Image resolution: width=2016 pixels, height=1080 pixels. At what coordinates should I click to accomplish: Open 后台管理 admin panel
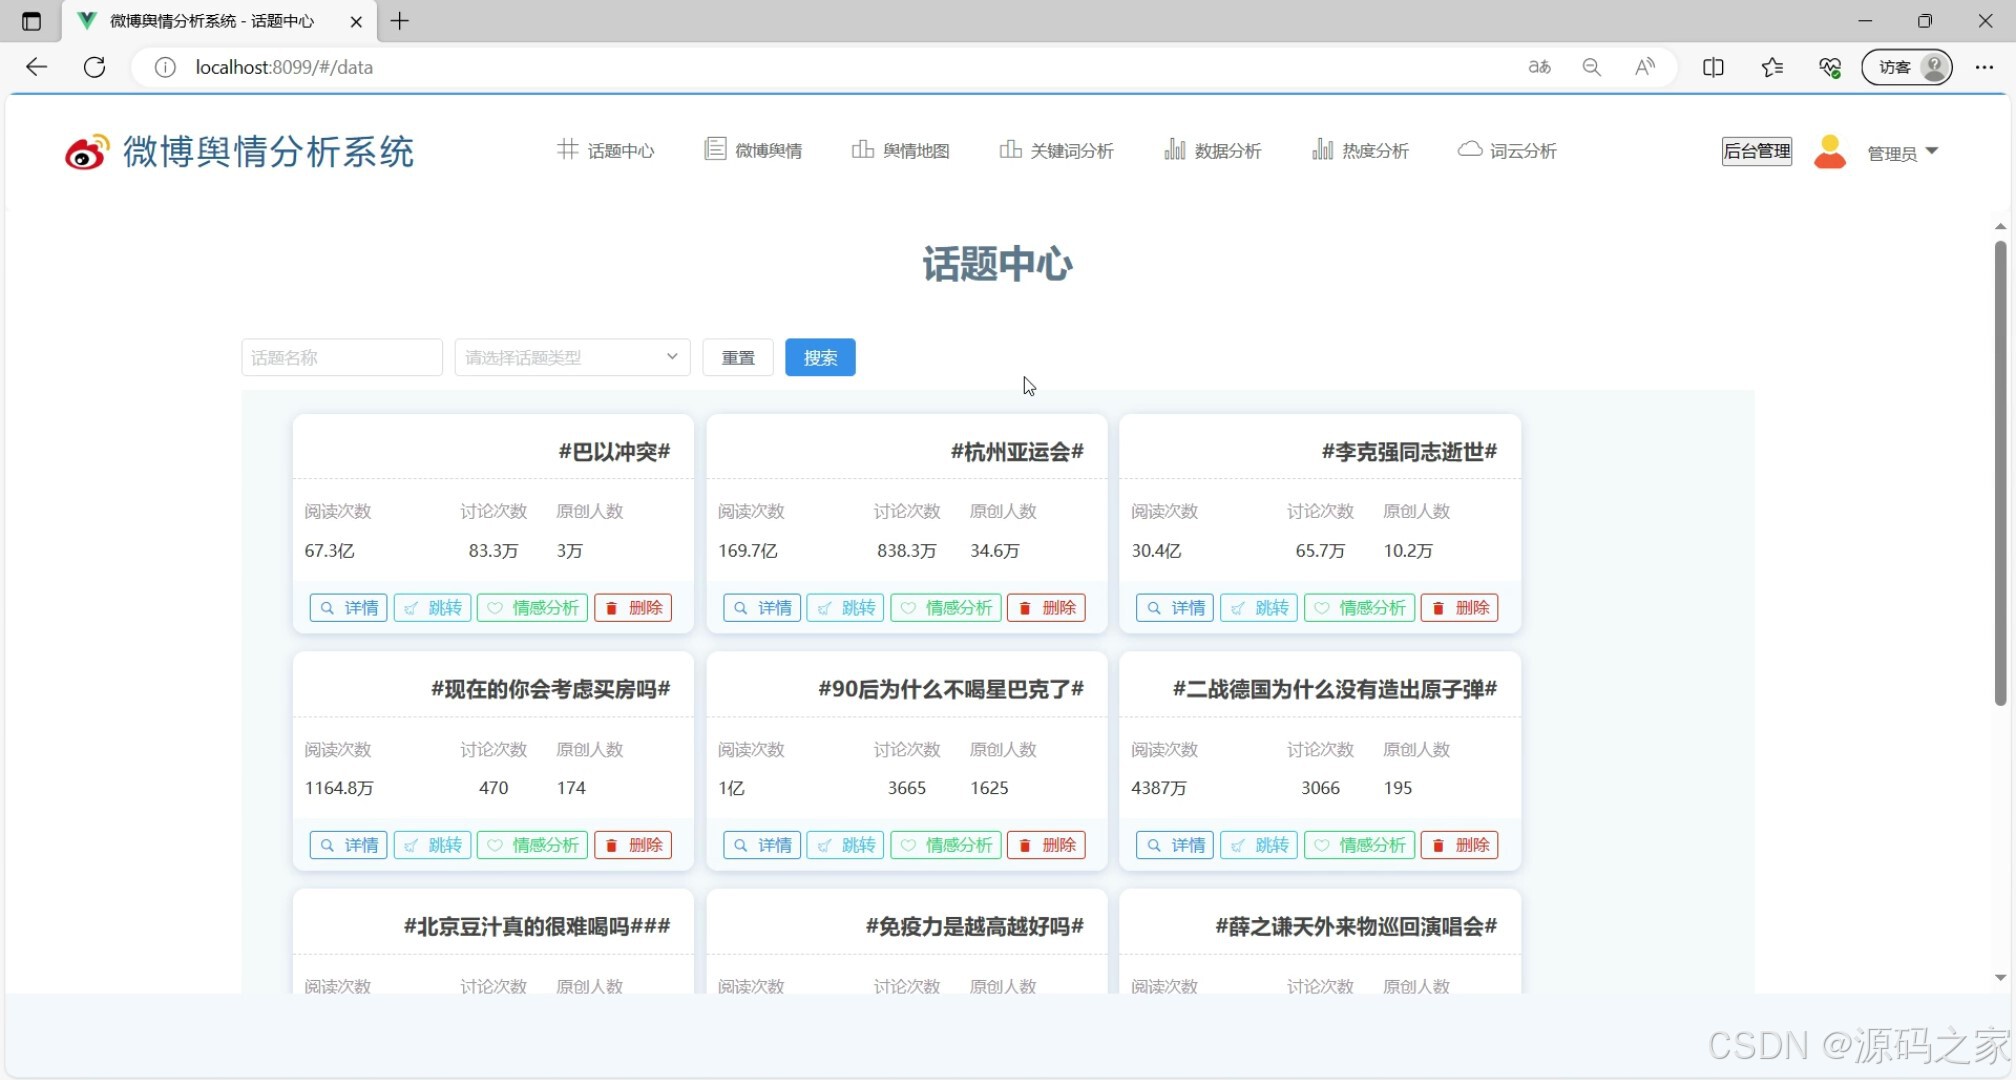pos(1757,151)
